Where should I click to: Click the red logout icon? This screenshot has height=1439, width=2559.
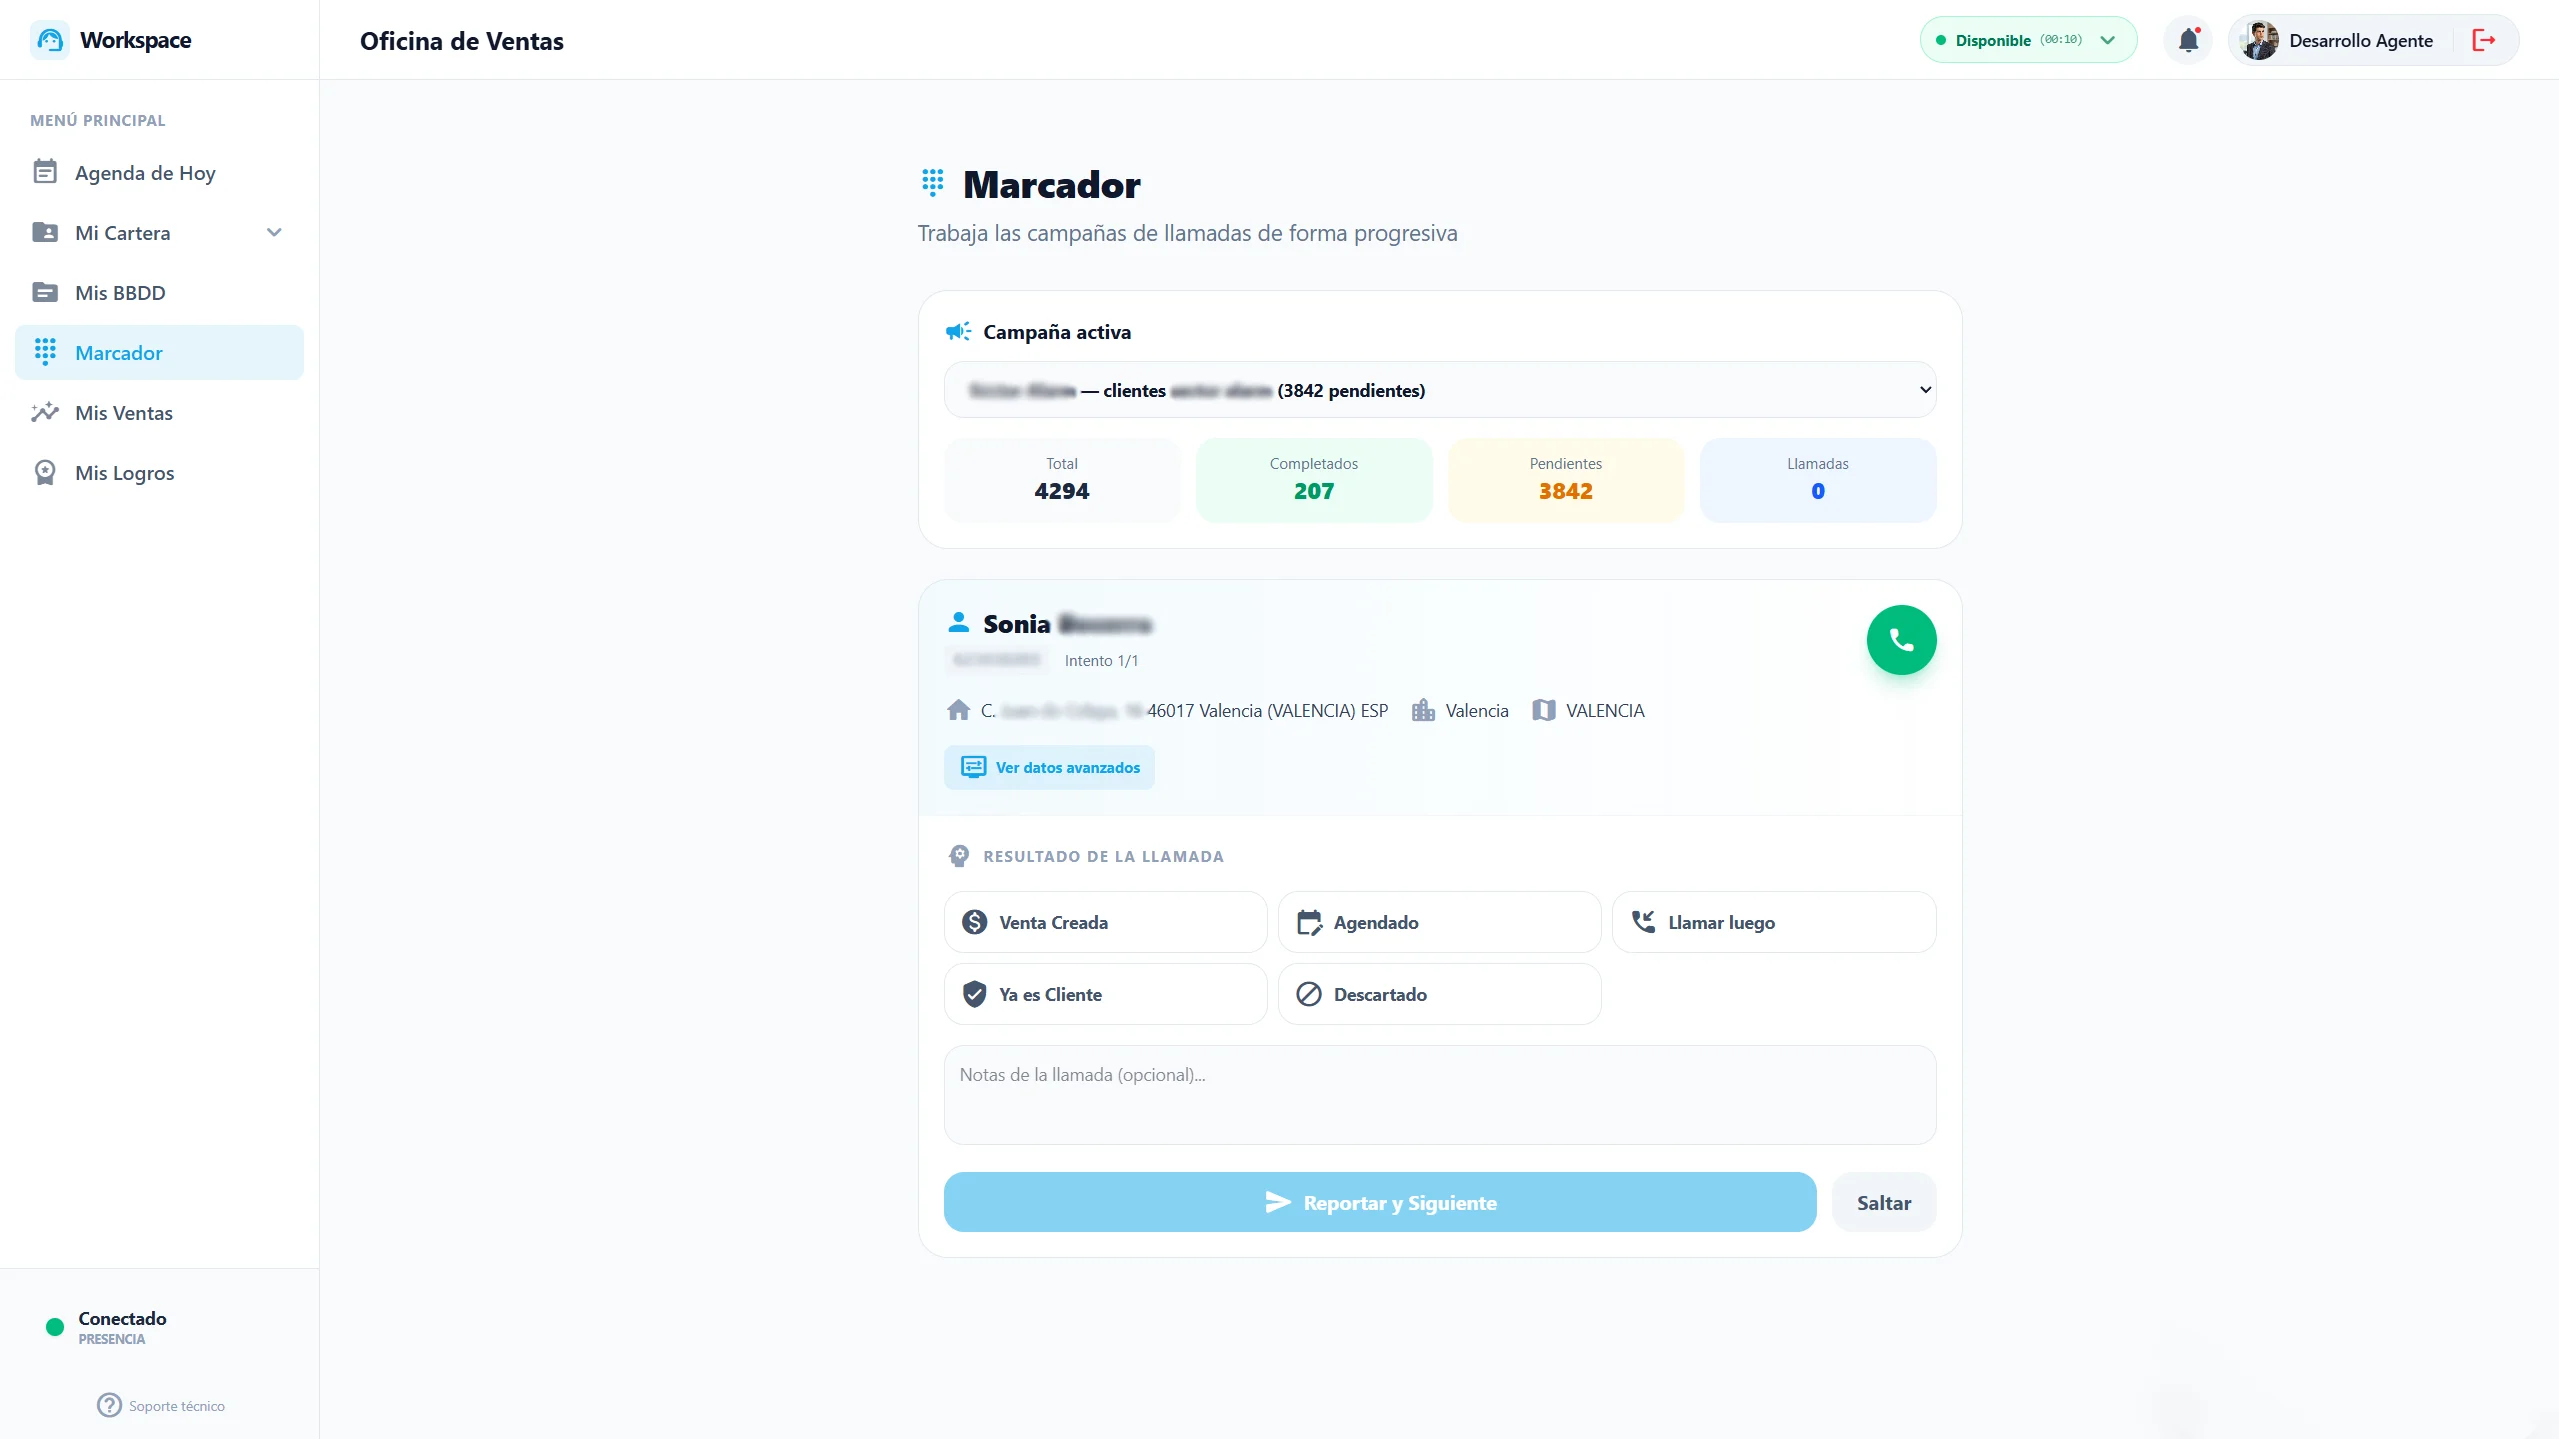(x=2483, y=40)
